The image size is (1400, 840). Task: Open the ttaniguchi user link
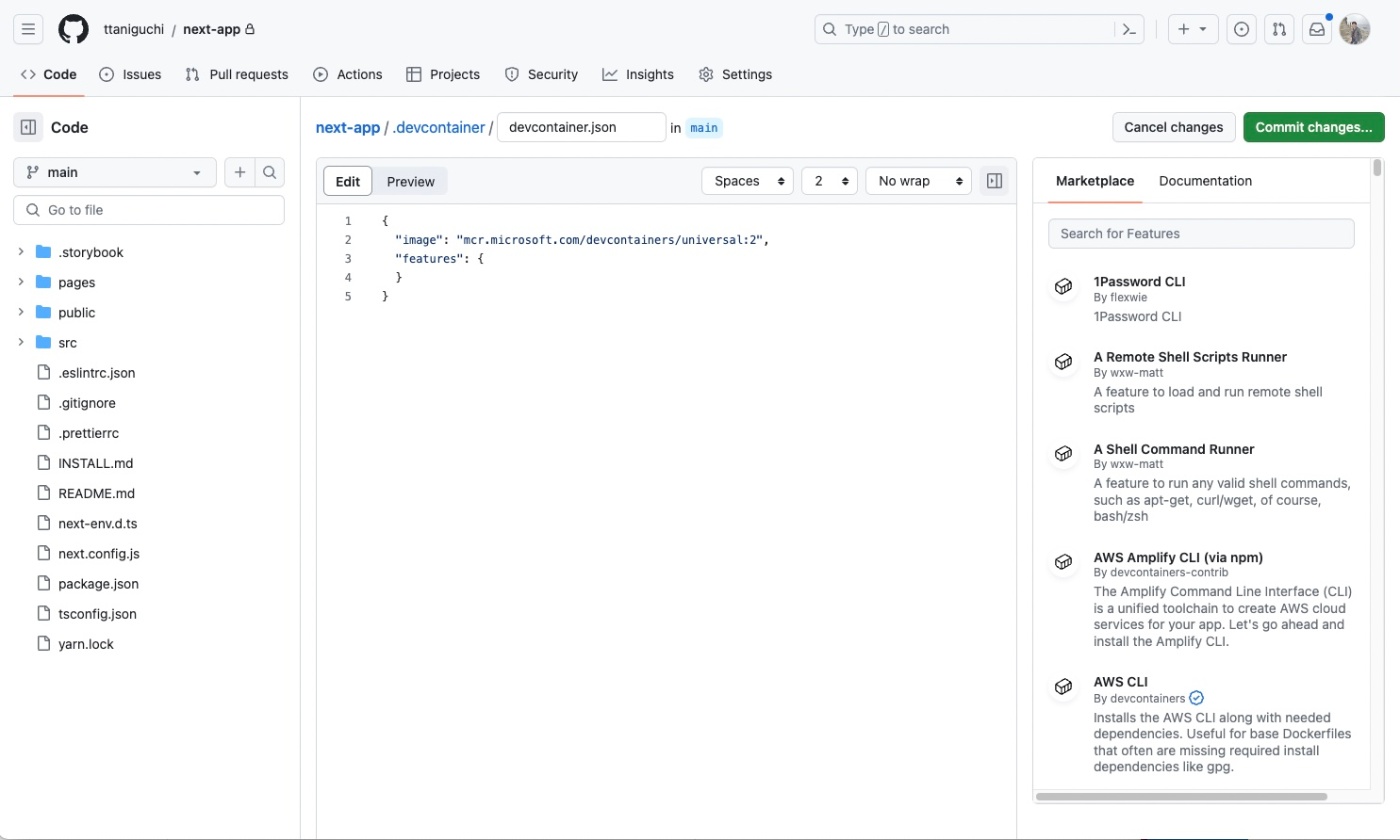134,29
